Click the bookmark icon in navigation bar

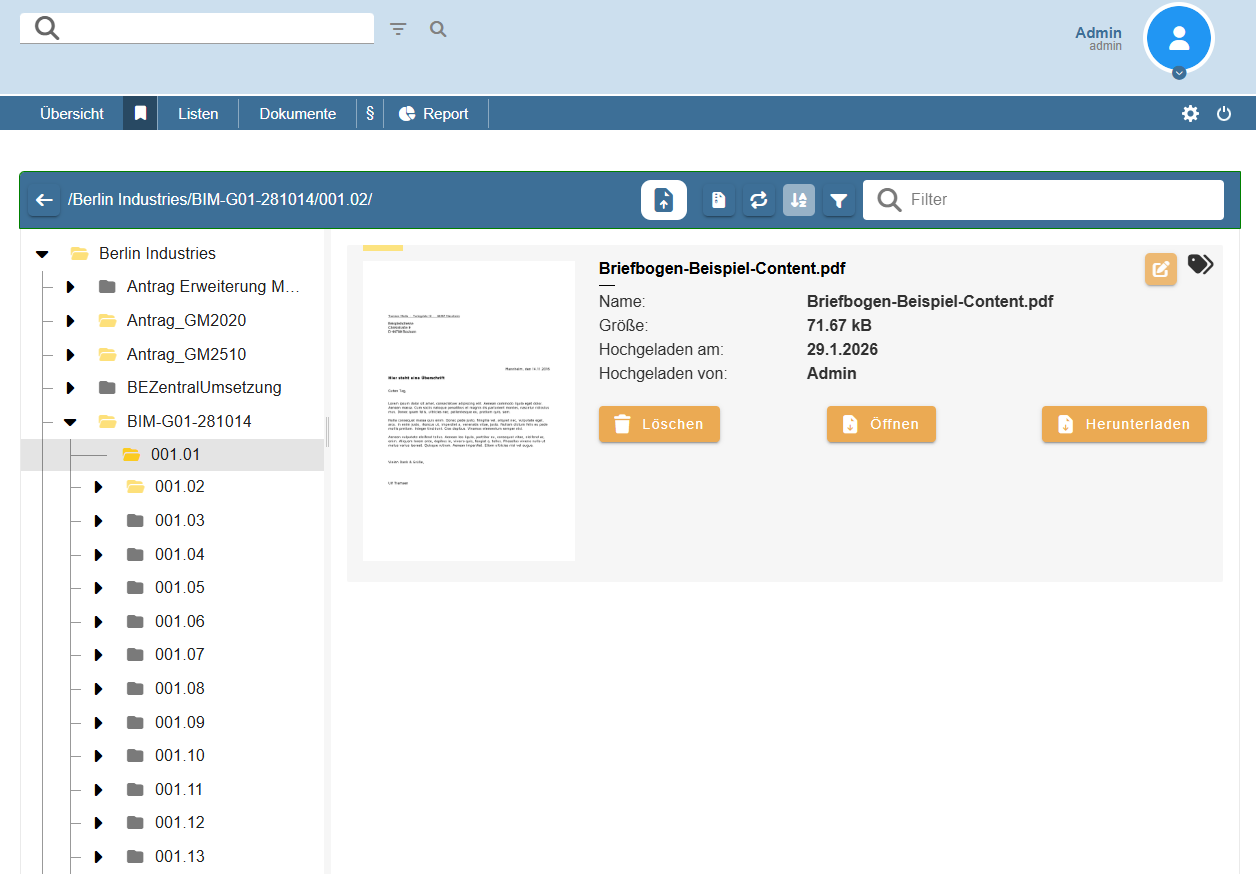141,114
